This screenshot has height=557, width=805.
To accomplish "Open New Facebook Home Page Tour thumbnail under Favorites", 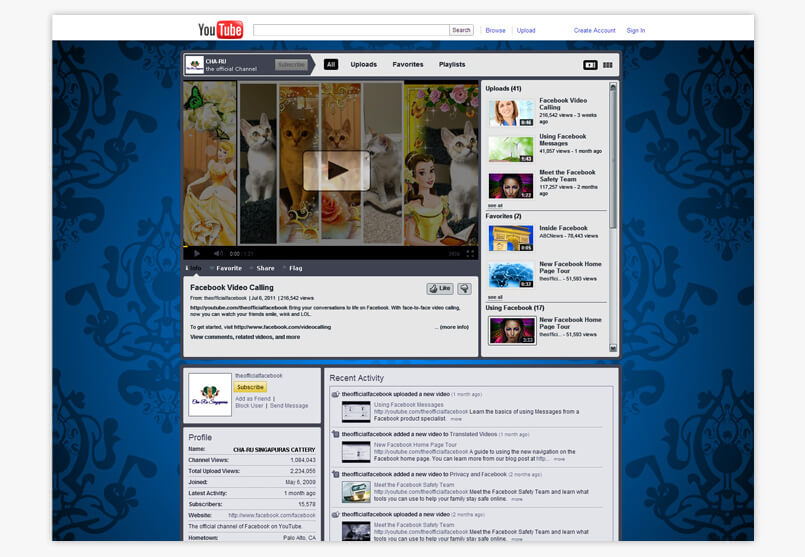I will click(x=511, y=275).
